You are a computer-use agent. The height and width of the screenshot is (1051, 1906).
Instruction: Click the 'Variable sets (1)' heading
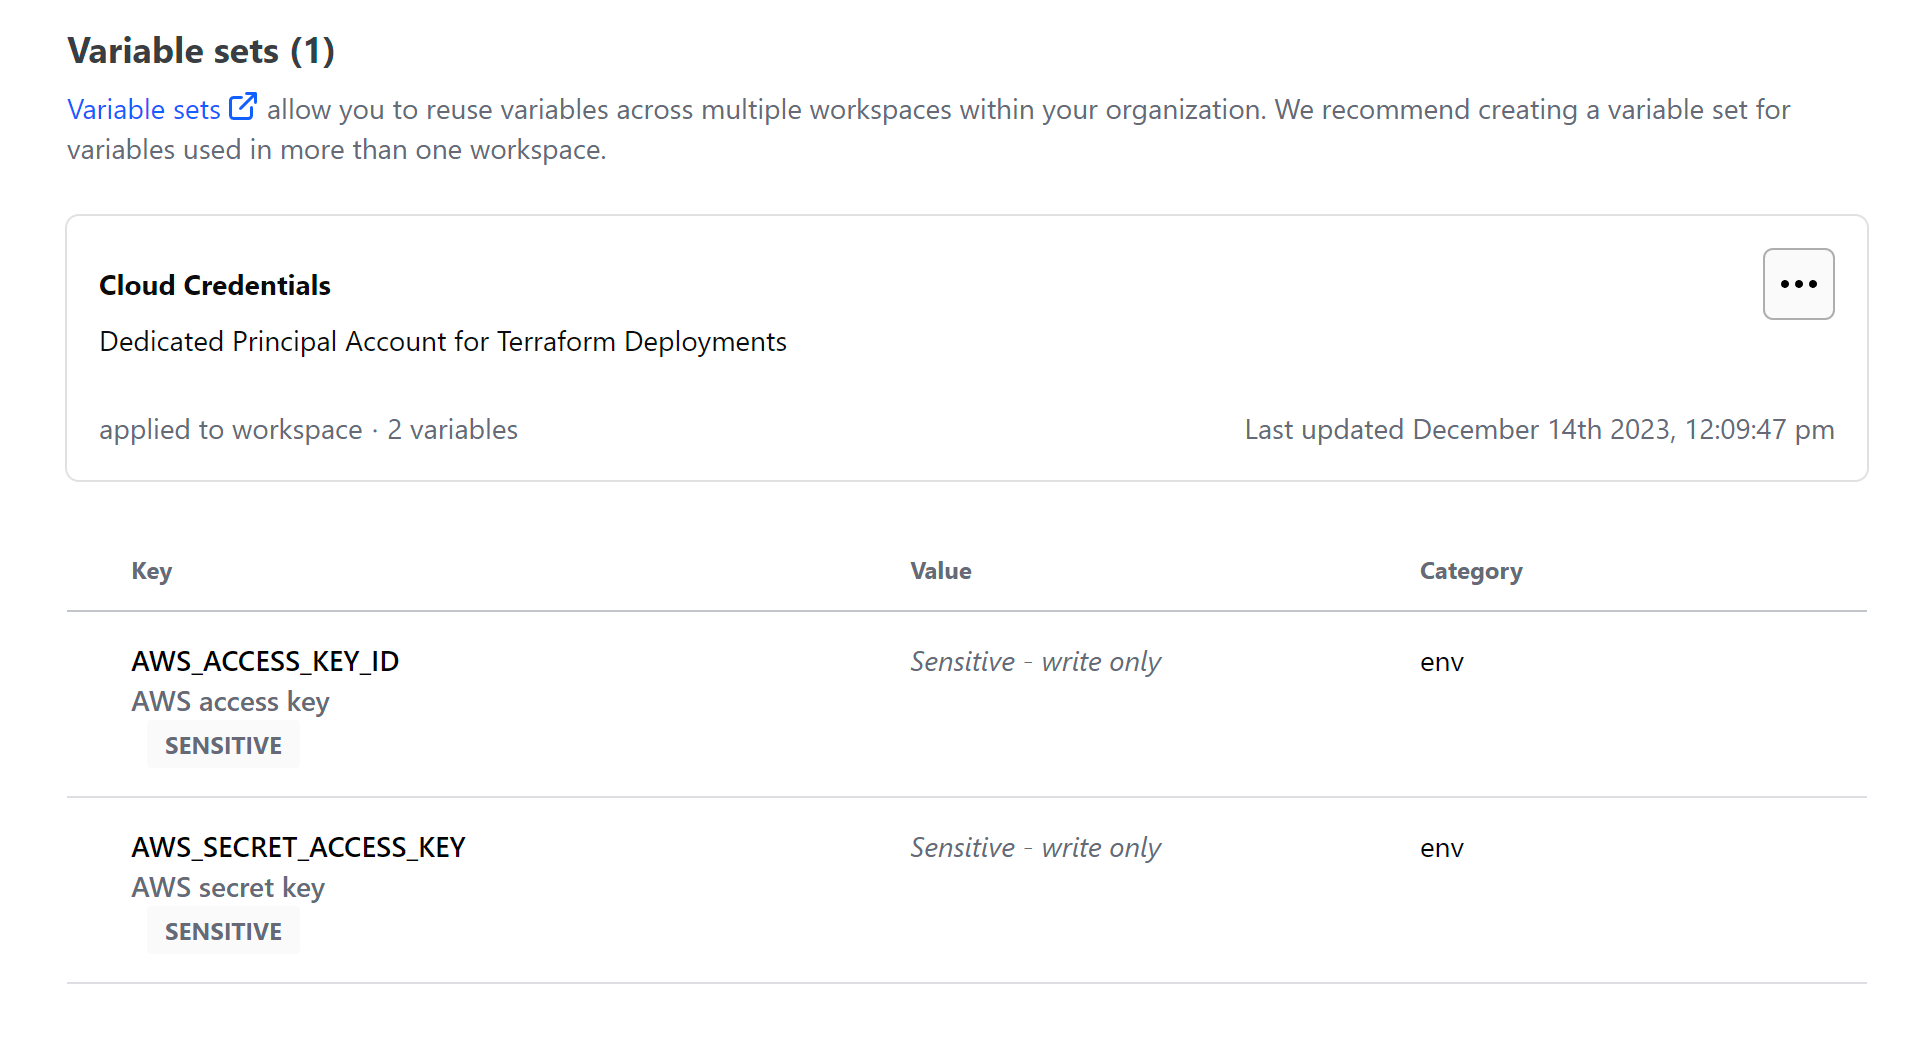coord(201,51)
